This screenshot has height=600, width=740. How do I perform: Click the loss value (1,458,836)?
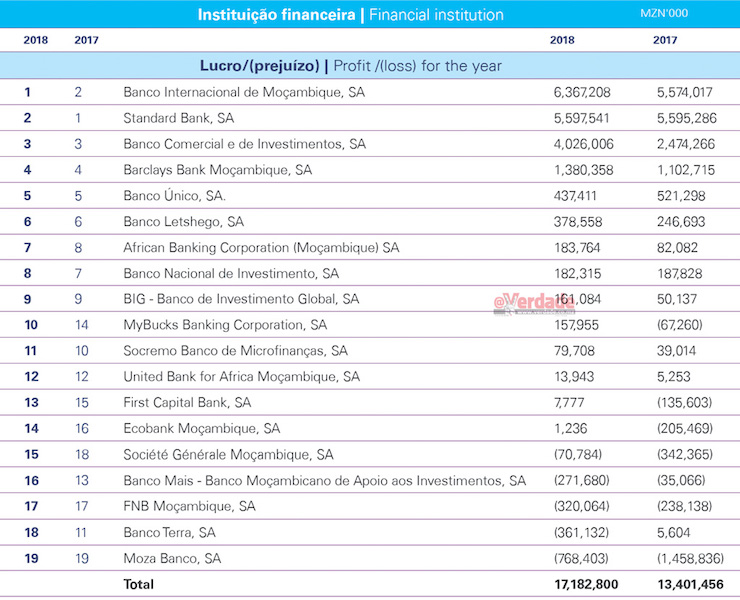click(690, 558)
